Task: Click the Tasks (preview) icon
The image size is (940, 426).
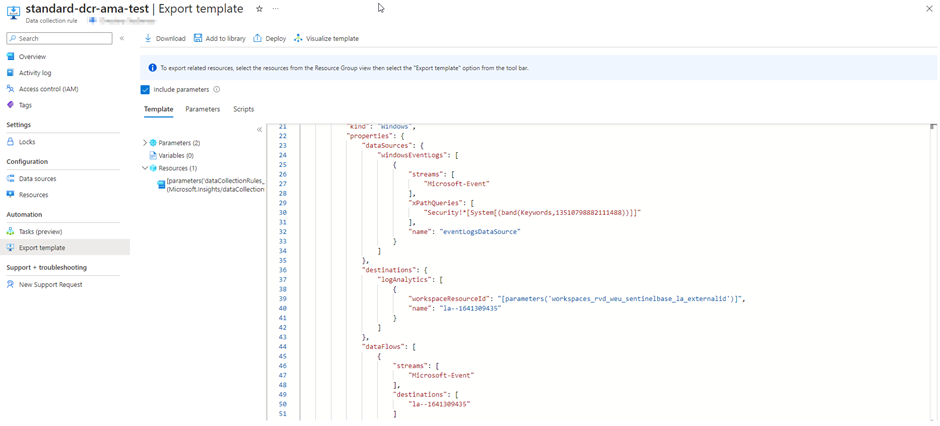Action: click(10, 231)
